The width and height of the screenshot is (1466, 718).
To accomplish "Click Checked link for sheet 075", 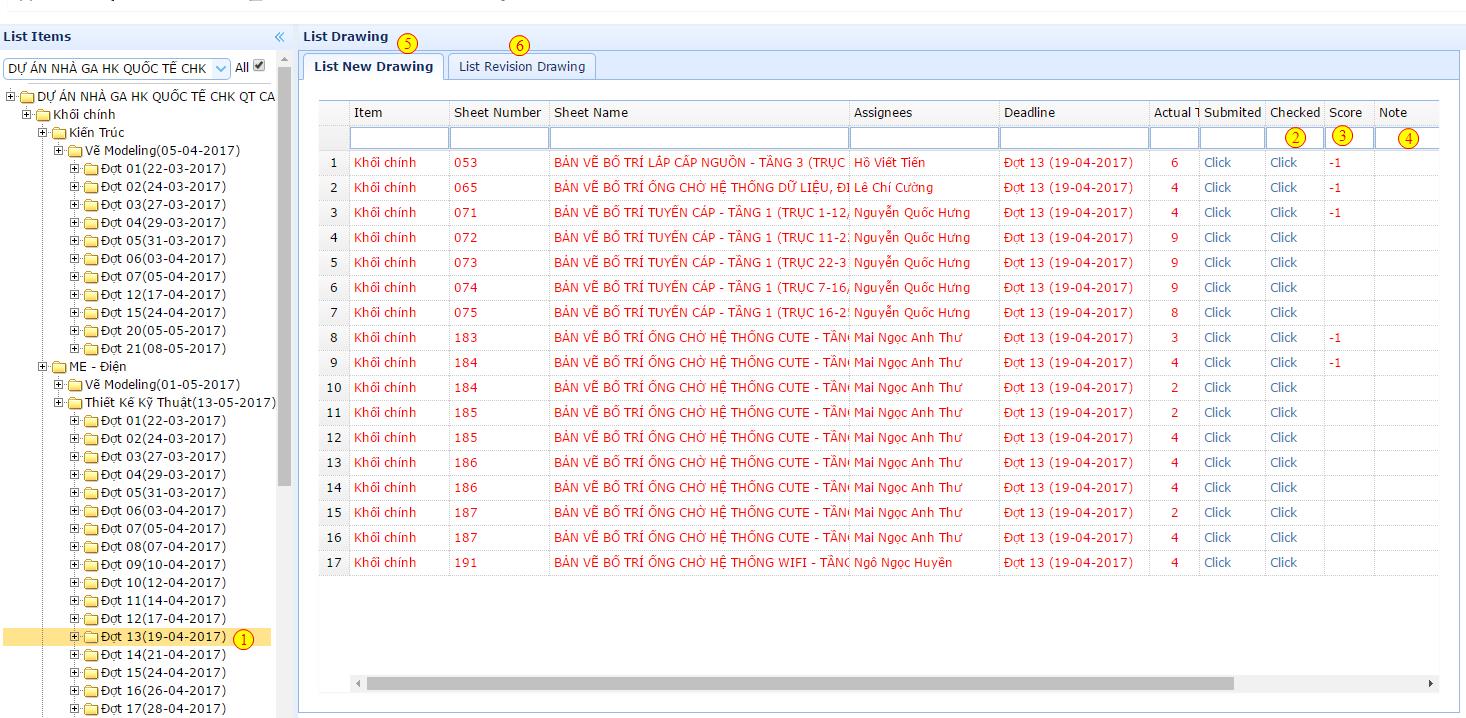I will (x=1283, y=313).
